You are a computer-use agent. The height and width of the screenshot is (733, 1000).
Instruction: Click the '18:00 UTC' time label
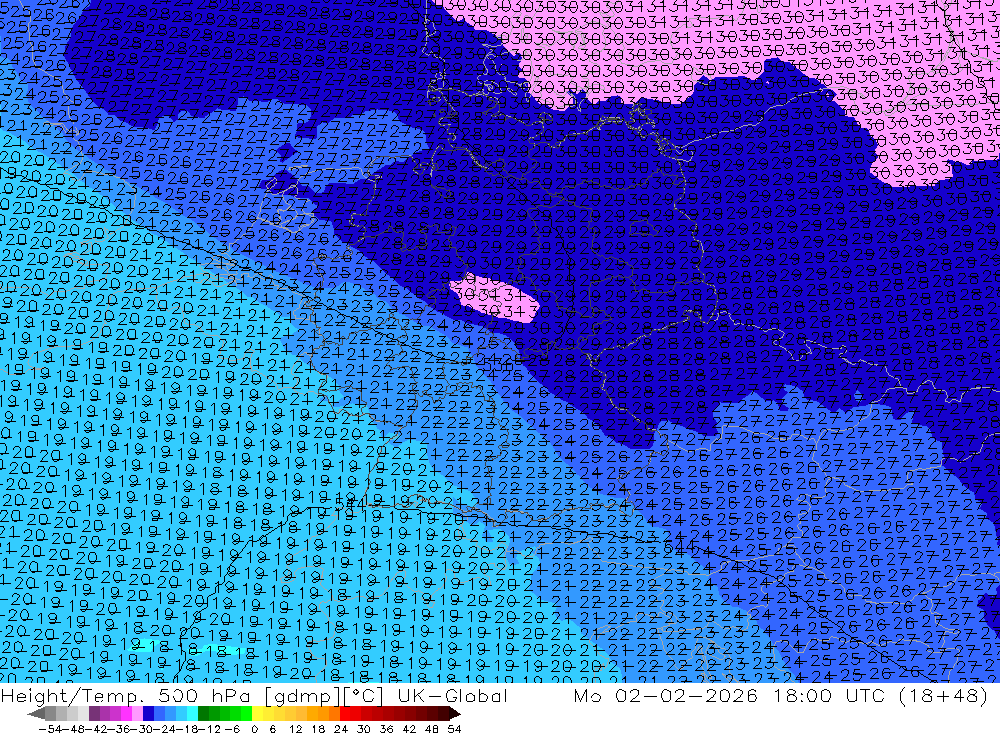pyautogui.click(x=832, y=696)
